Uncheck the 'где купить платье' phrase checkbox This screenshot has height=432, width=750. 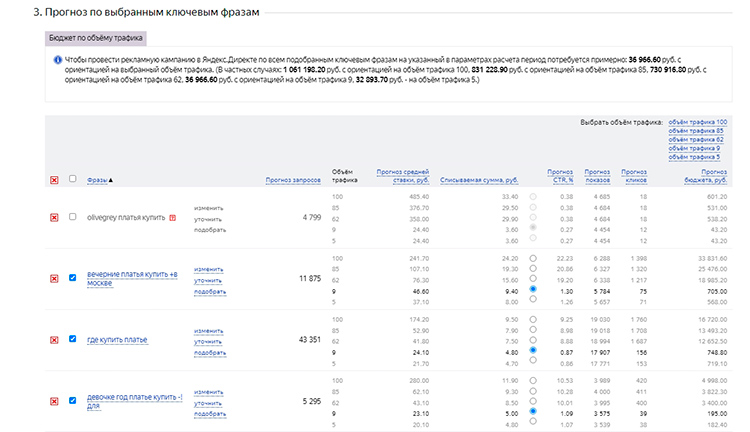pyautogui.click(x=72, y=340)
